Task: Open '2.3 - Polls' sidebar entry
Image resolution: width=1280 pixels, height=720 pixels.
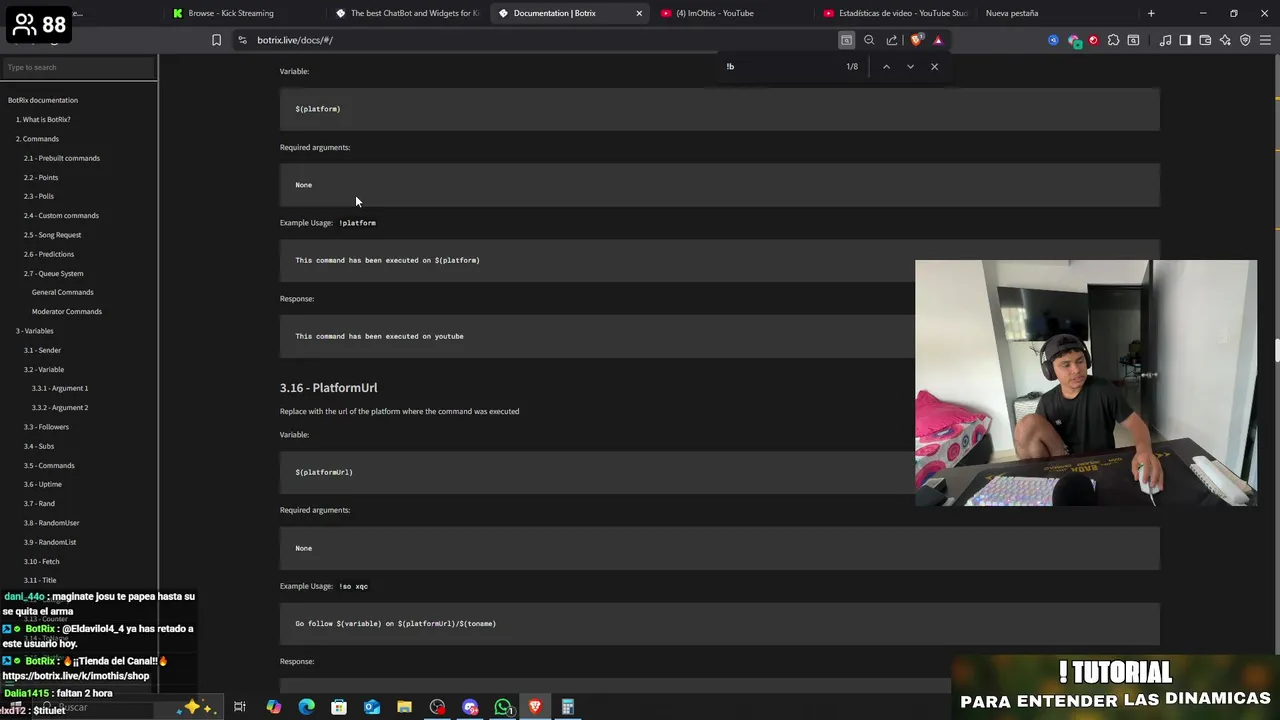Action: [39, 196]
